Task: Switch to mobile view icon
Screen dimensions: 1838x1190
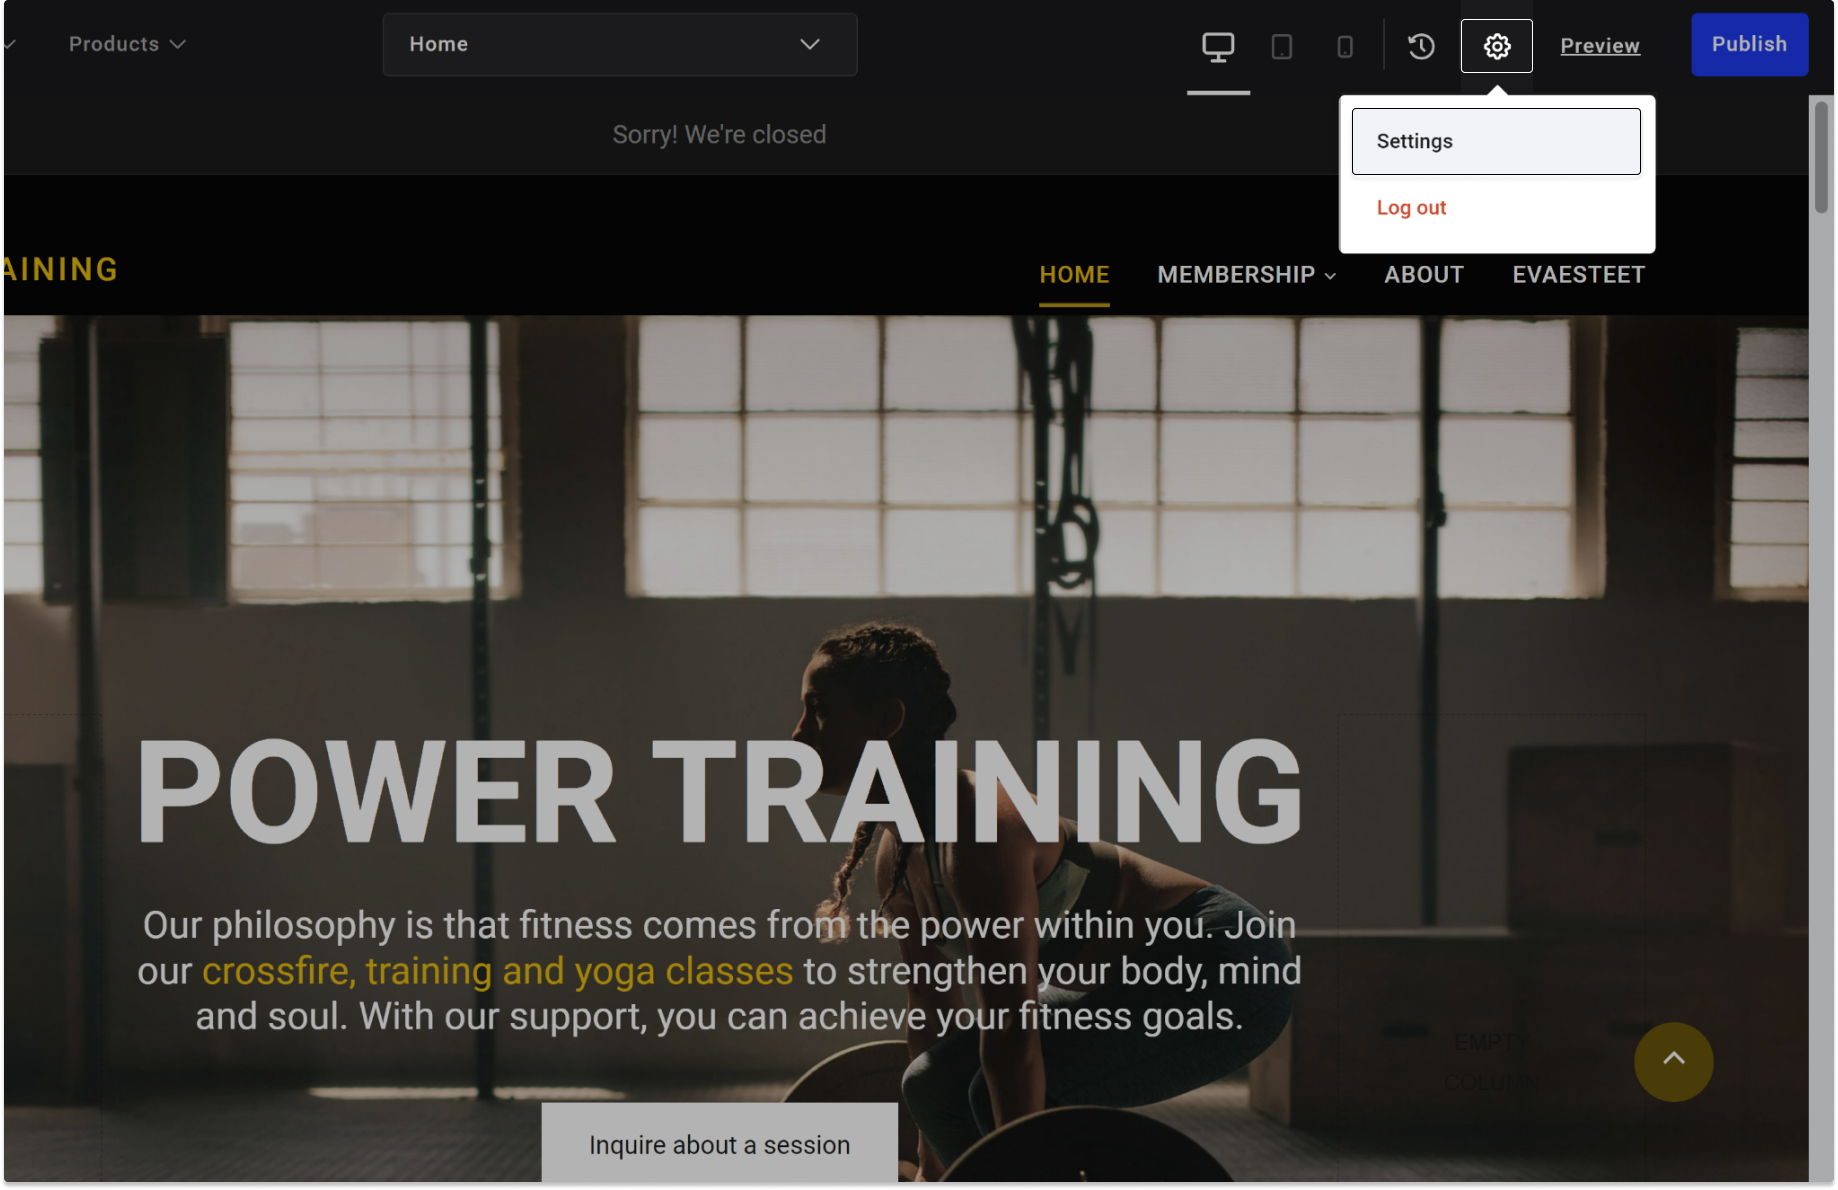Action: (1345, 46)
